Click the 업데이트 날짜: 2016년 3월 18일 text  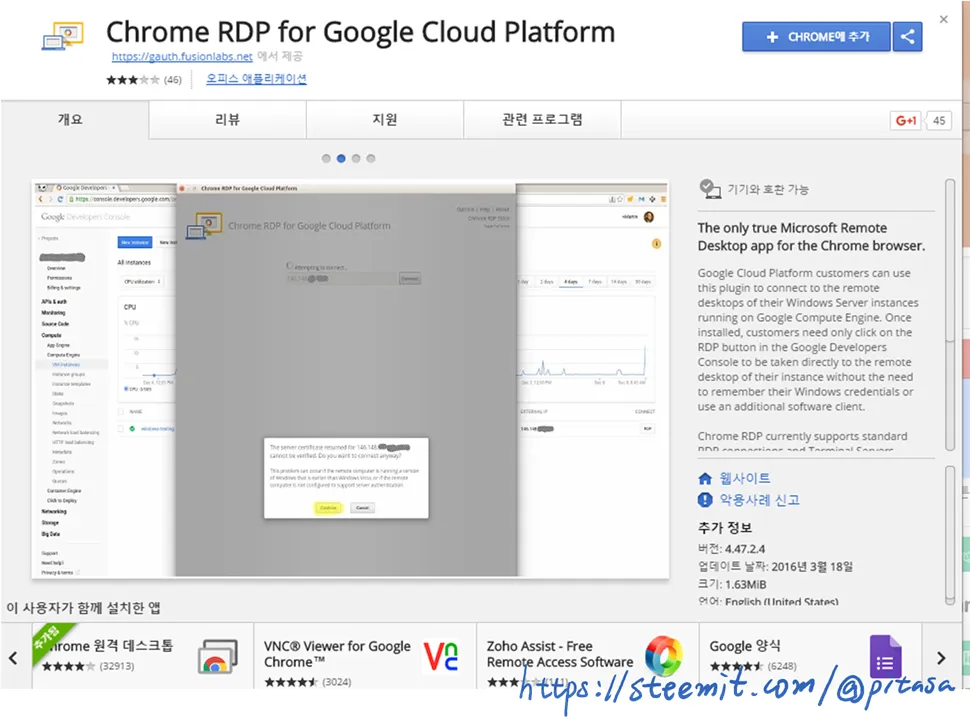pyautogui.click(x=775, y=567)
